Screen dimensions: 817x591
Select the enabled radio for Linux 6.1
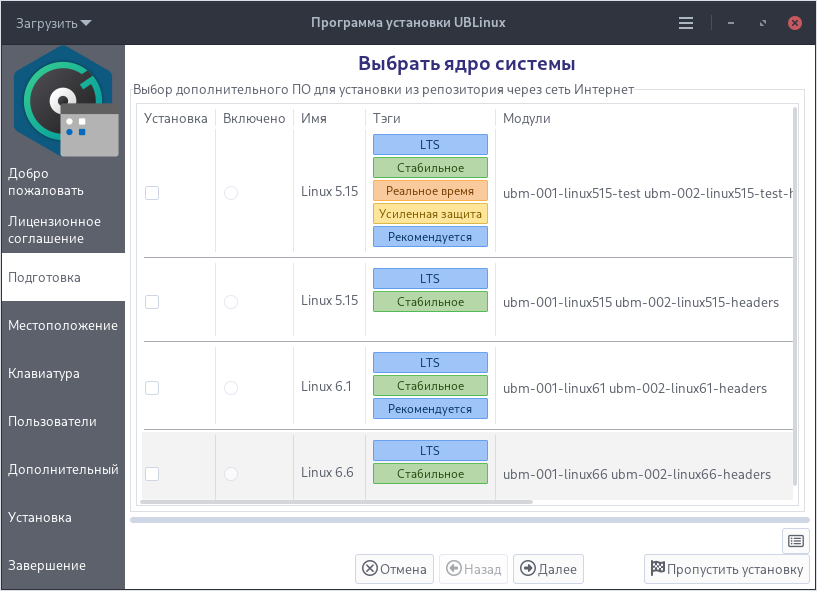231,388
